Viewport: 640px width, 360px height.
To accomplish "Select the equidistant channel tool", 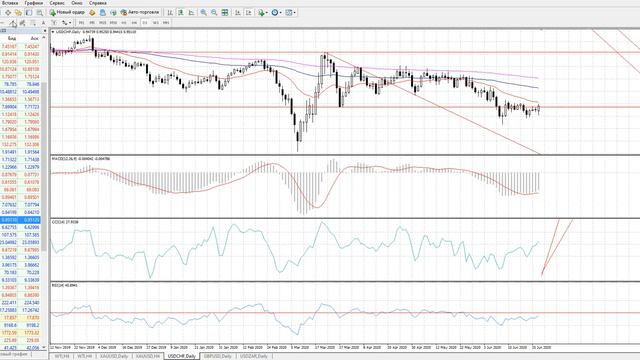I will coord(22,23).
